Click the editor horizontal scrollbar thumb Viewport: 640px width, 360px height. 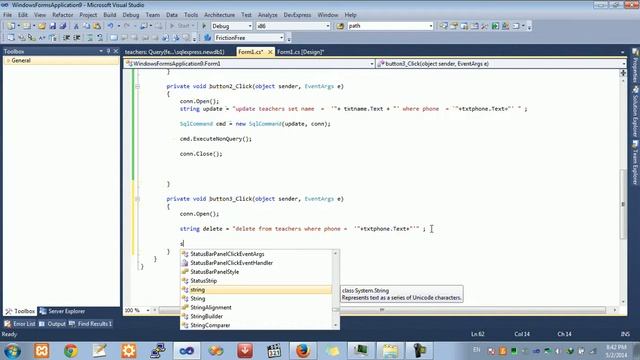(x=381, y=310)
